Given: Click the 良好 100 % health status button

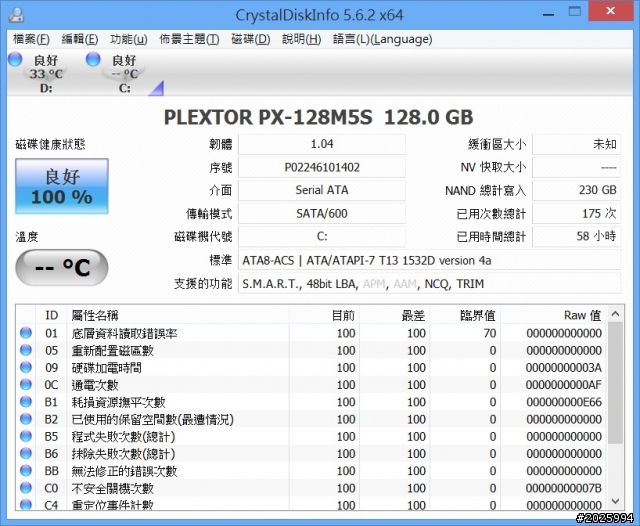Looking at the screenshot, I should (62, 186).
